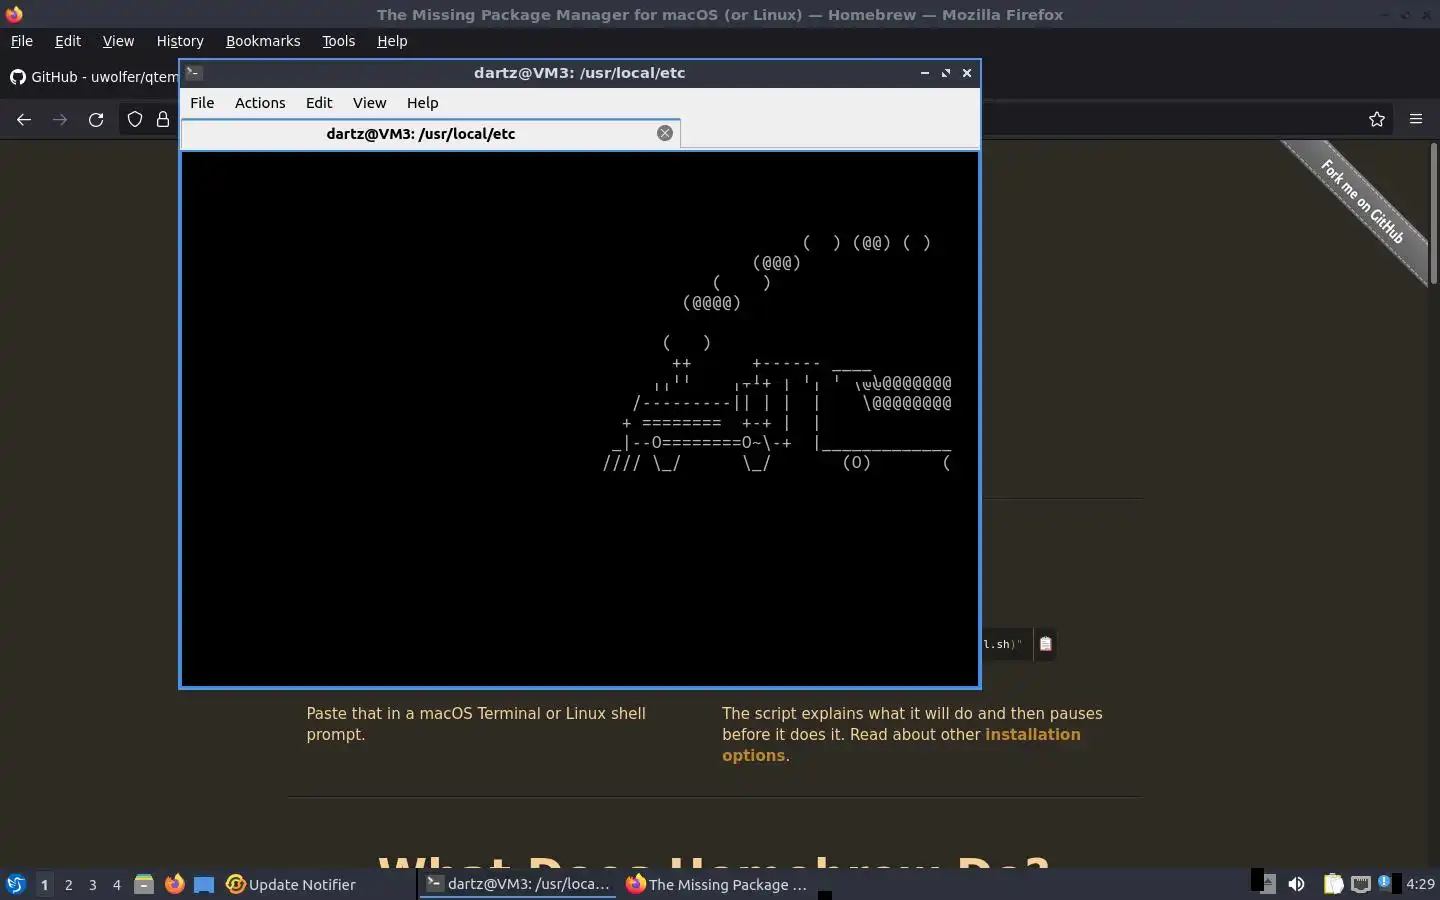Open Firefox Tools menu

pos(338,41)
